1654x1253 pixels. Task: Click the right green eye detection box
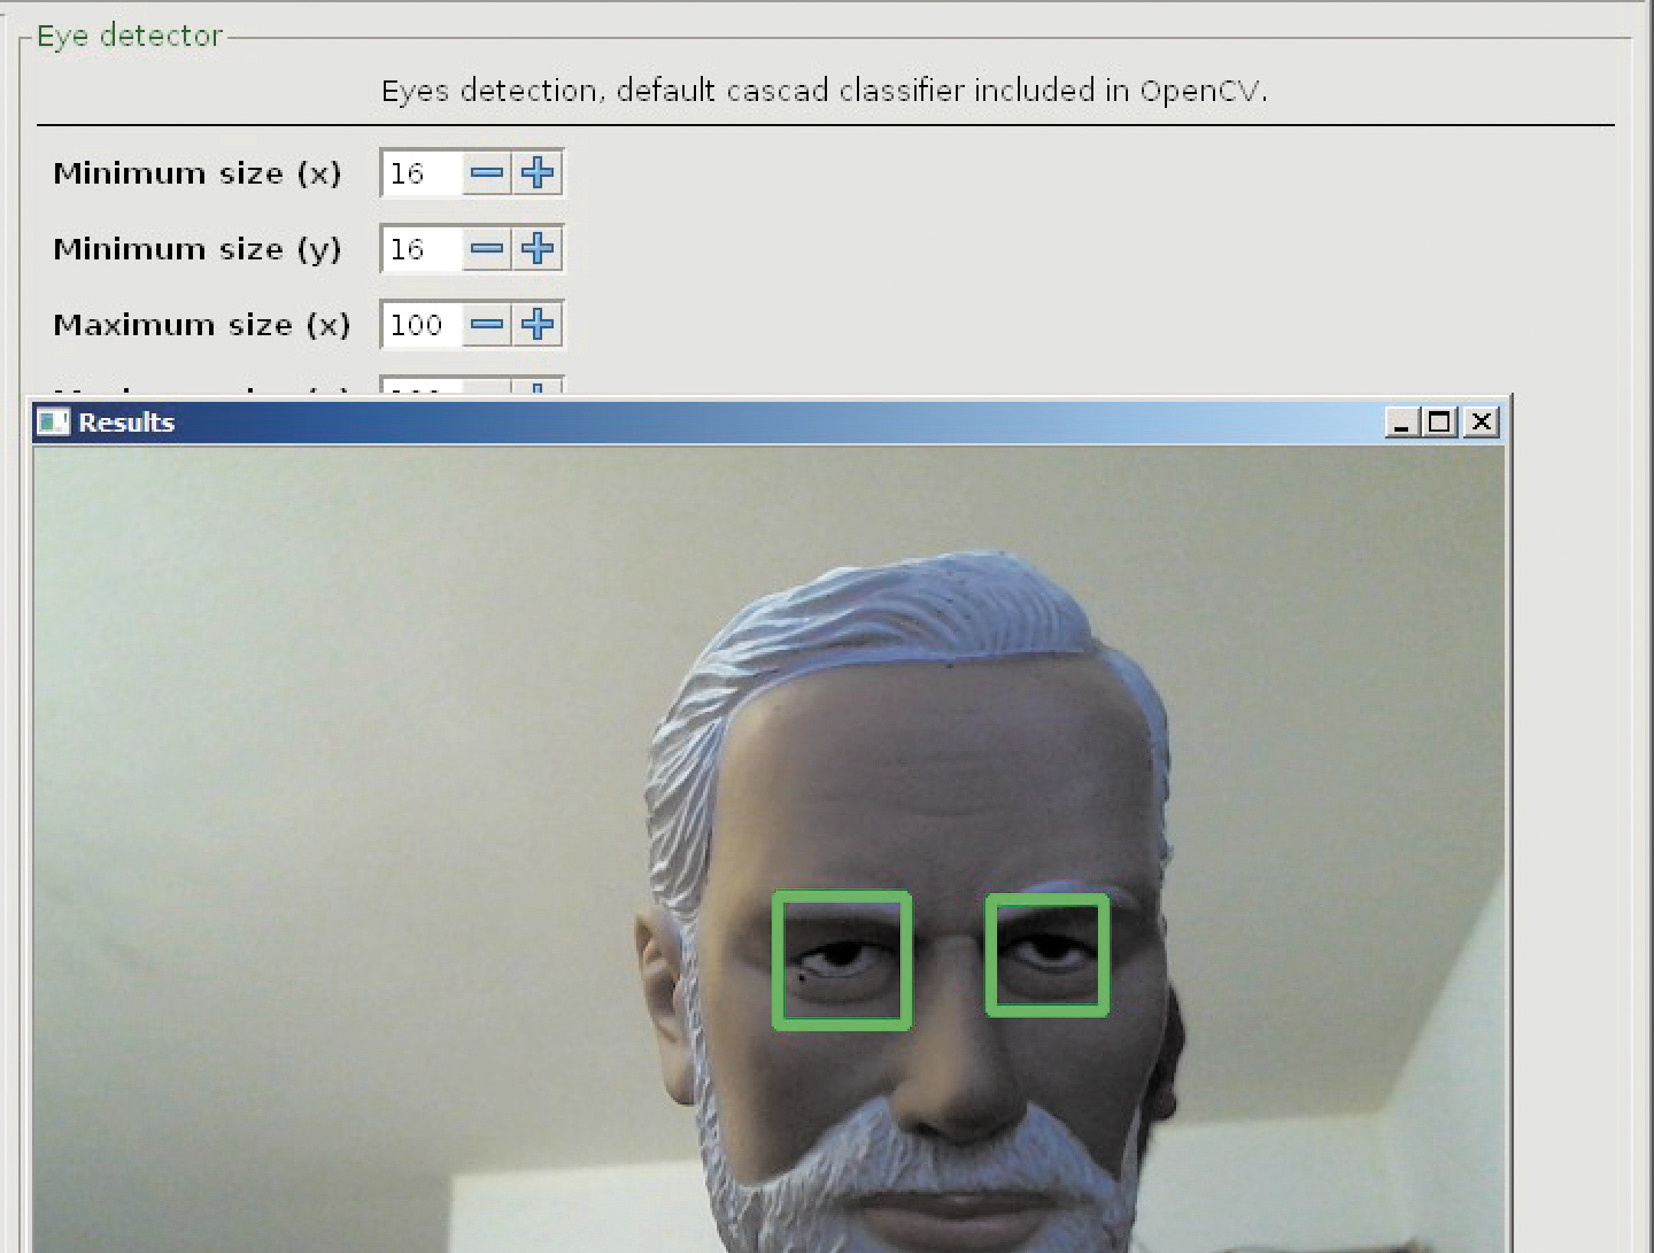tap(1047, 955)
